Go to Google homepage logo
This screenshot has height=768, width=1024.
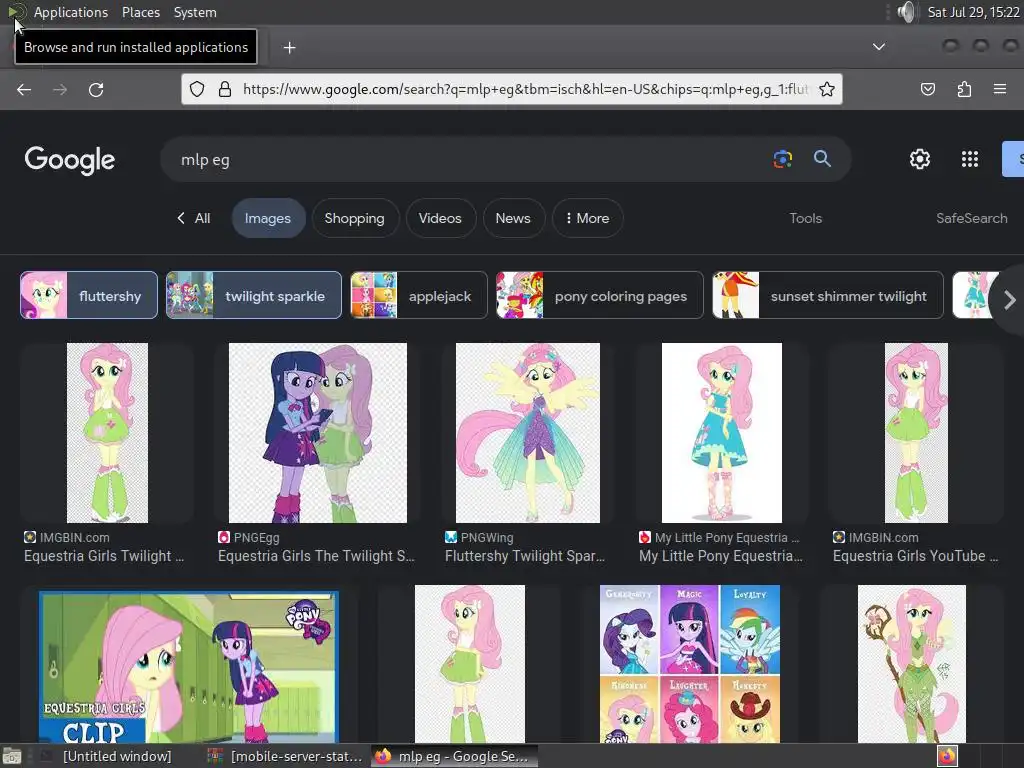pyautogui.click(x=70, y=160)
